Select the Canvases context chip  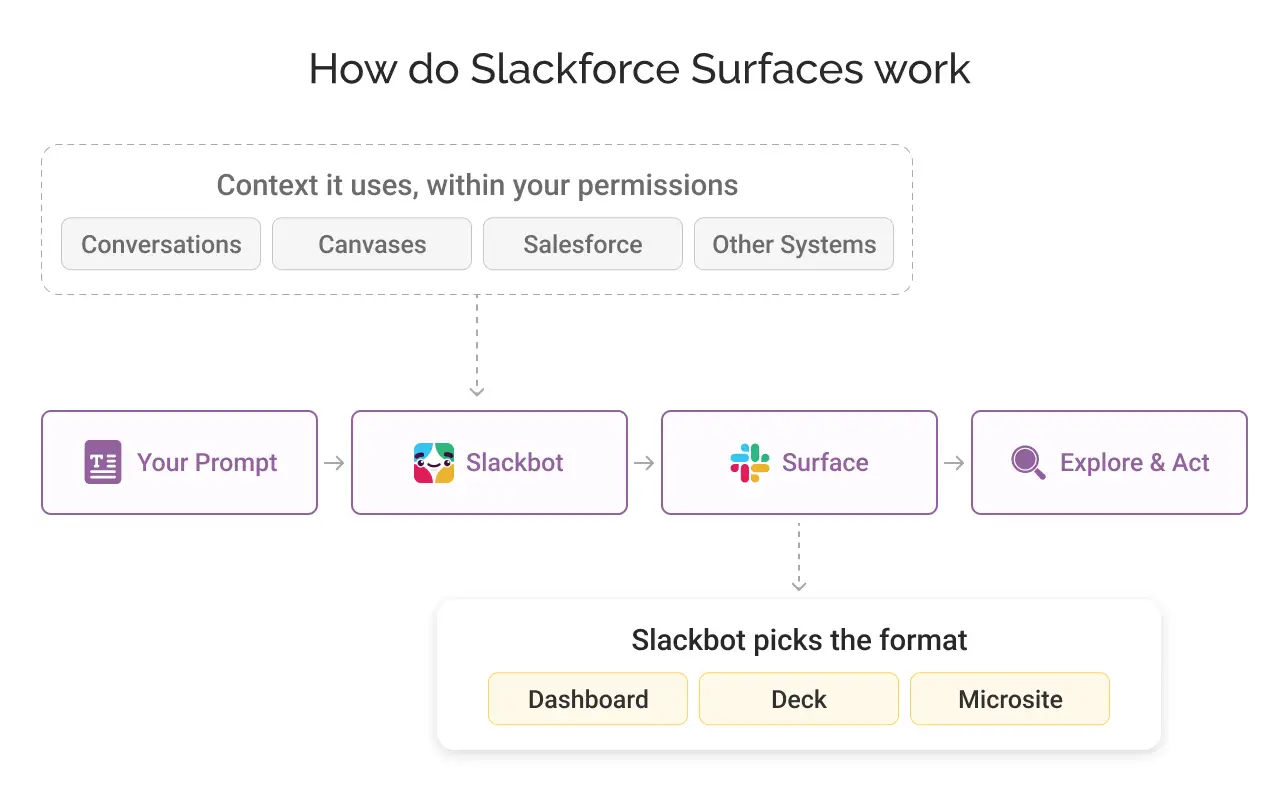[372, 244]
